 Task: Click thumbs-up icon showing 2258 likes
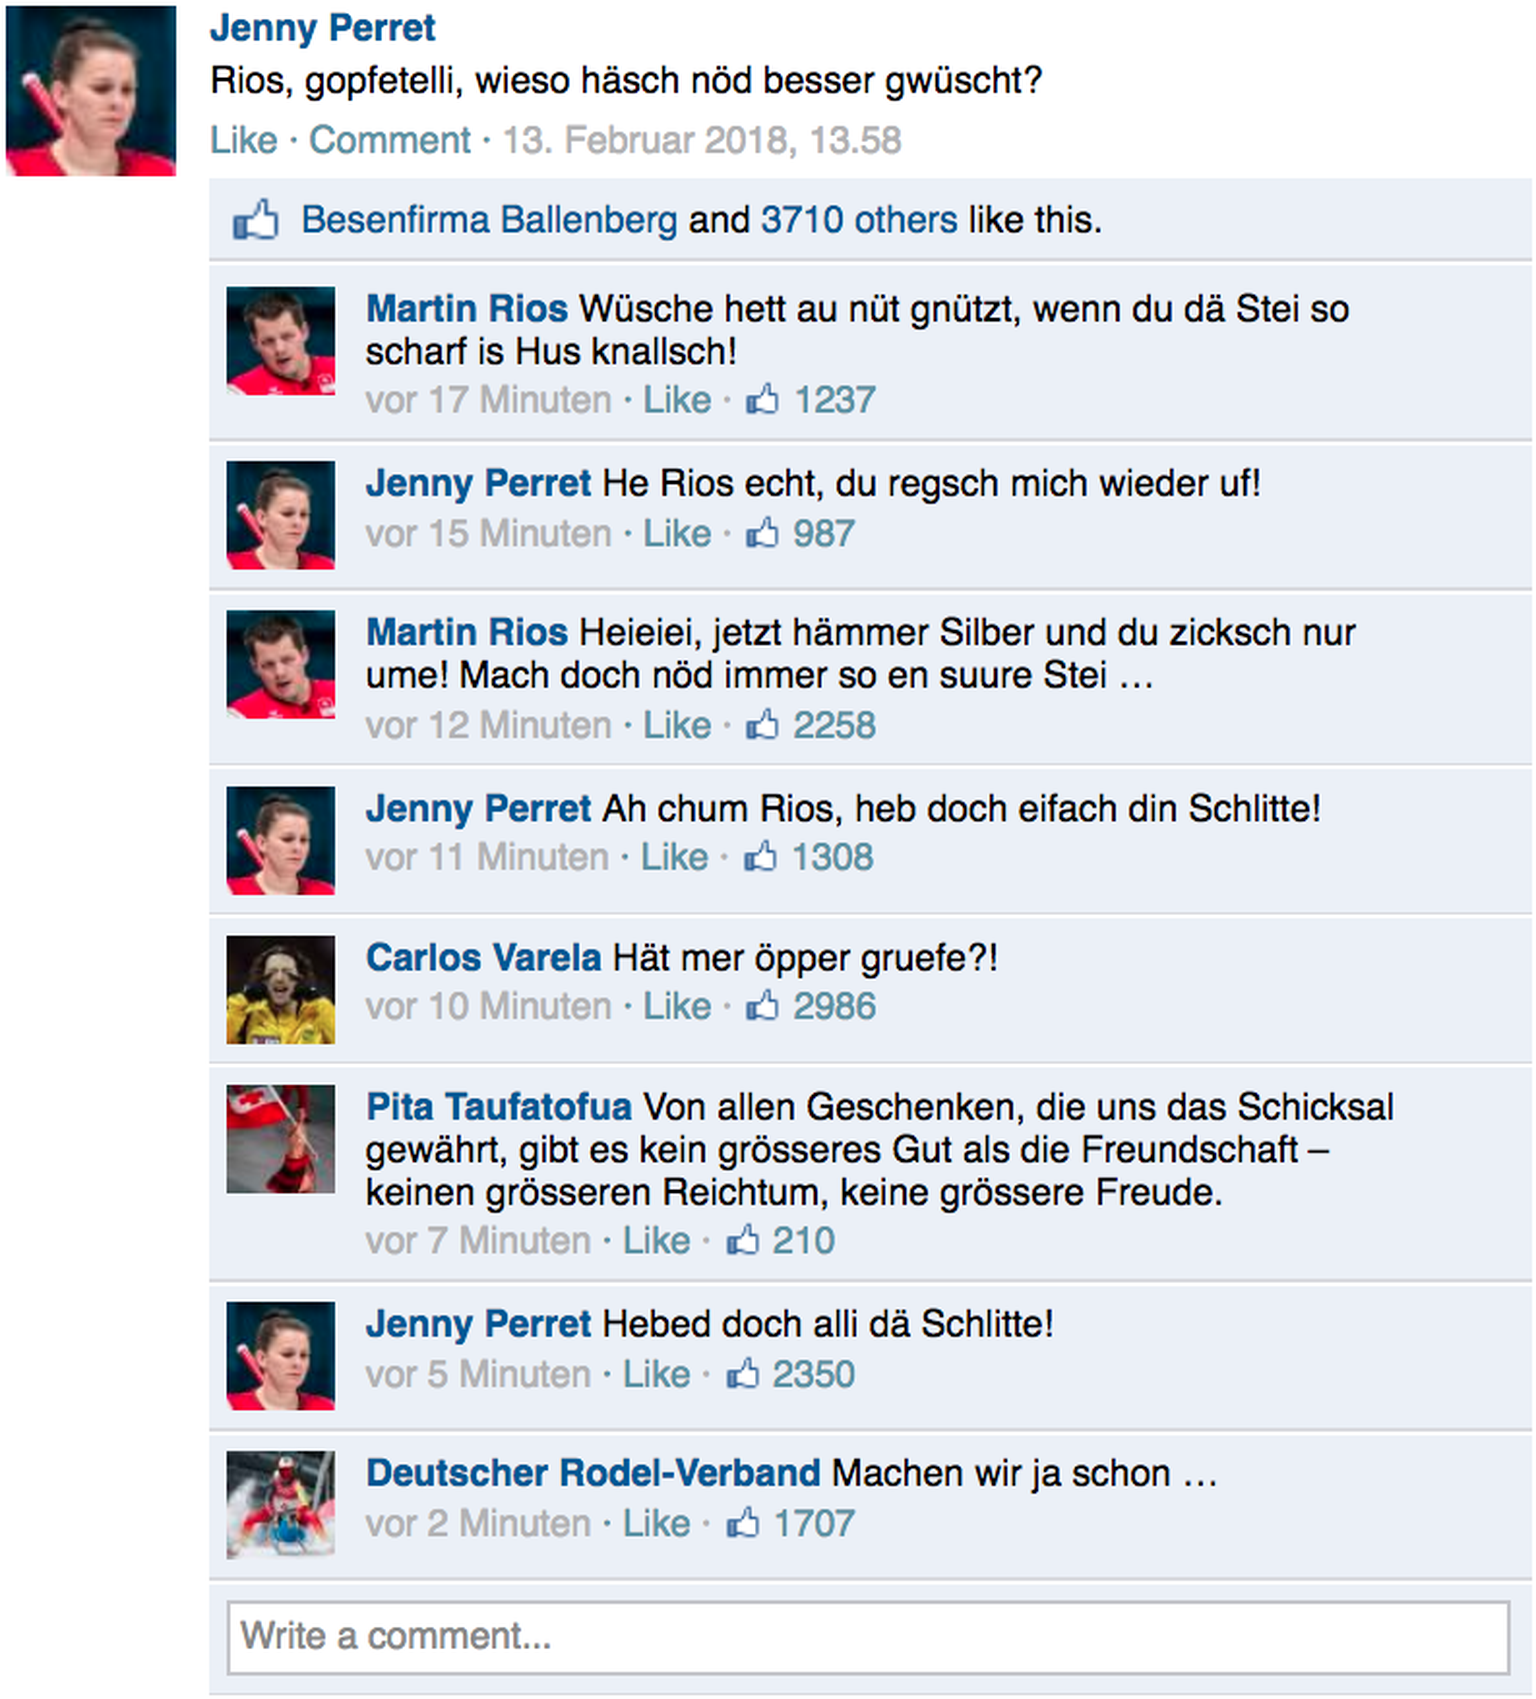(x=762, y=725)
